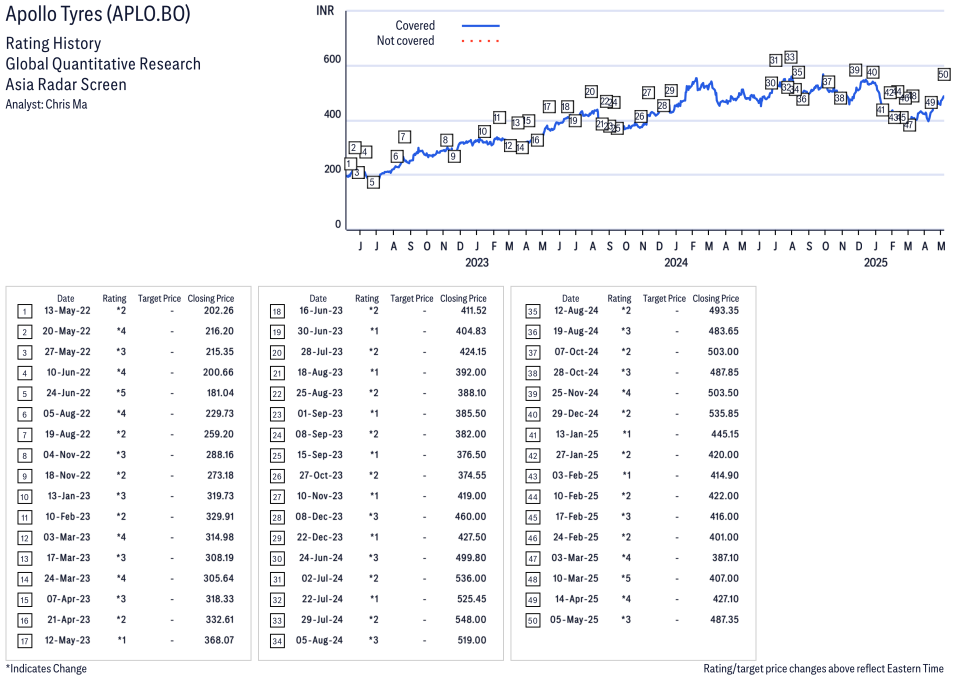Select the closing price 181.04
Screen dimensions: 955x675
(x=220, y=393)
